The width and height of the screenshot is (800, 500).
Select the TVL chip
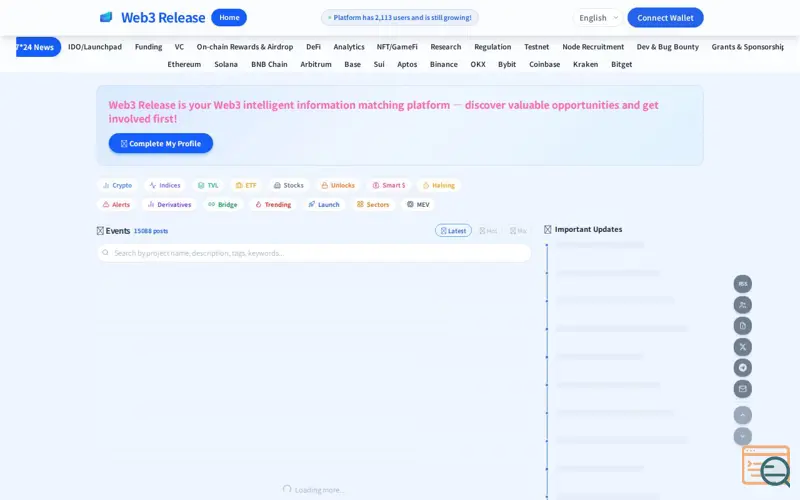(208, 185)
